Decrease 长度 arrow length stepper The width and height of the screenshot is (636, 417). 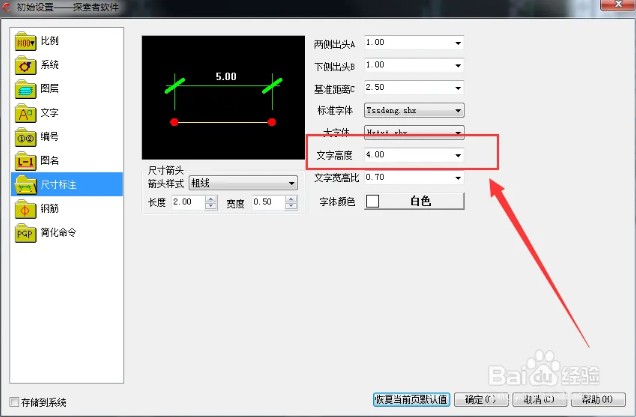[211, 206]
